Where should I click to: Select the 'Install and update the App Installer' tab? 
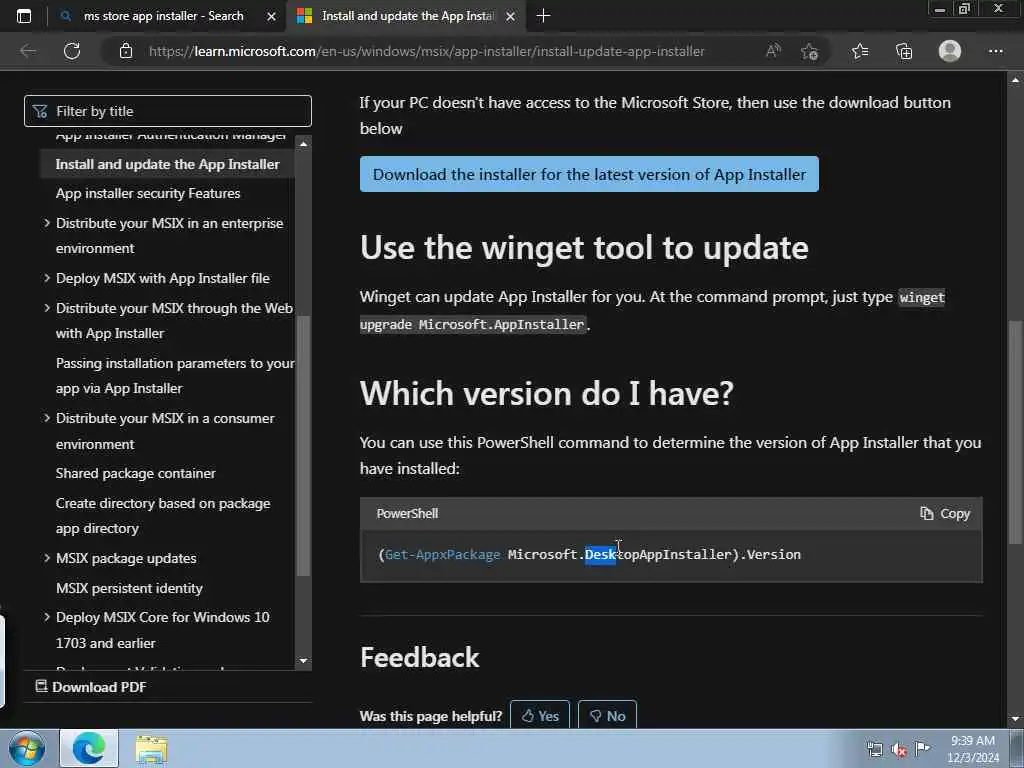(x=406, y=16)
